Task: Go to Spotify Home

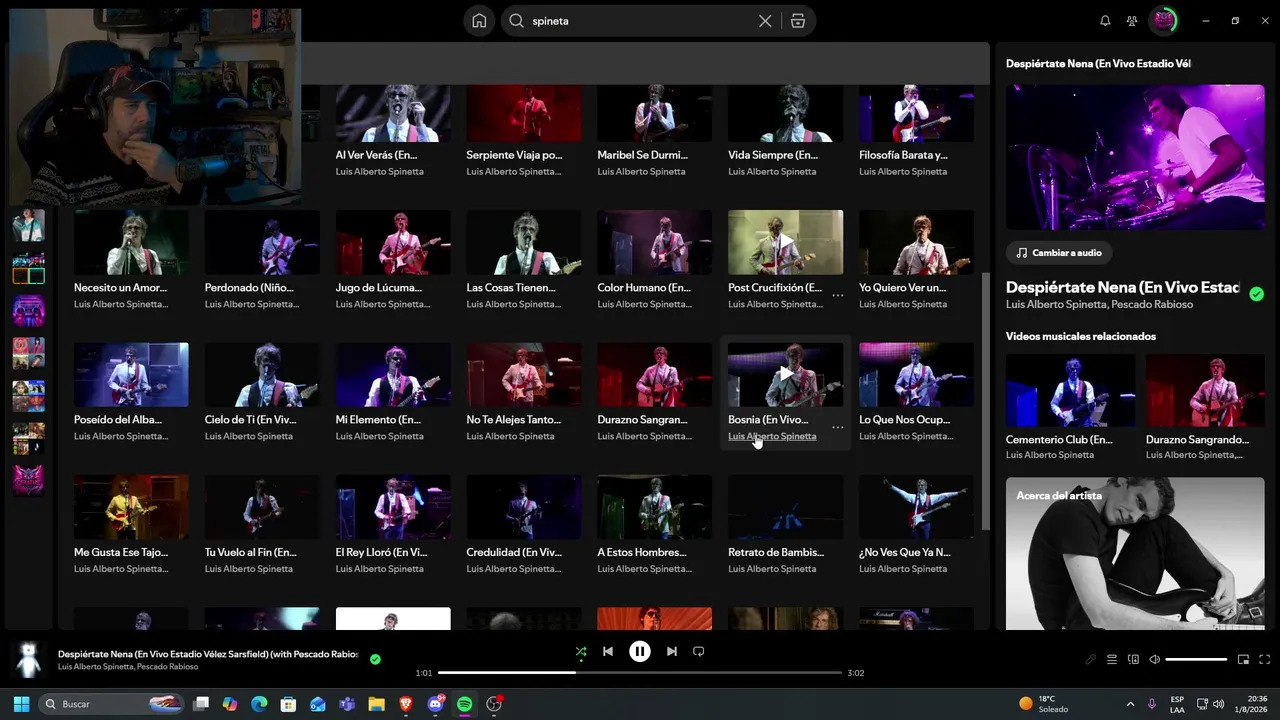Action: 479,21
